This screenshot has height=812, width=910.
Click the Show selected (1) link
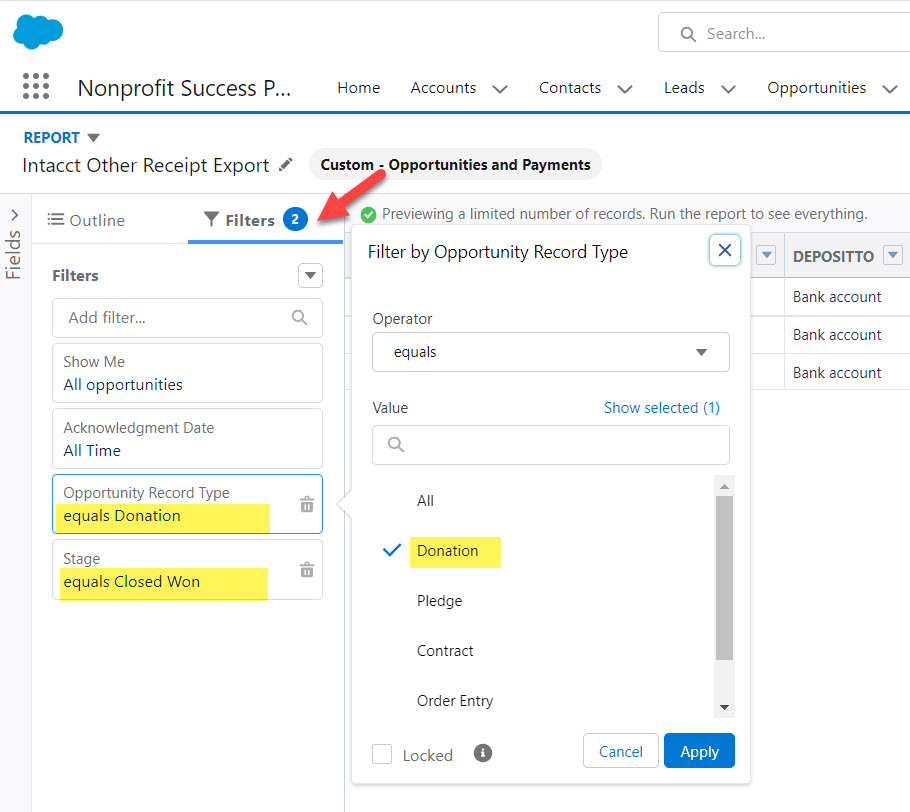point(661,408)
